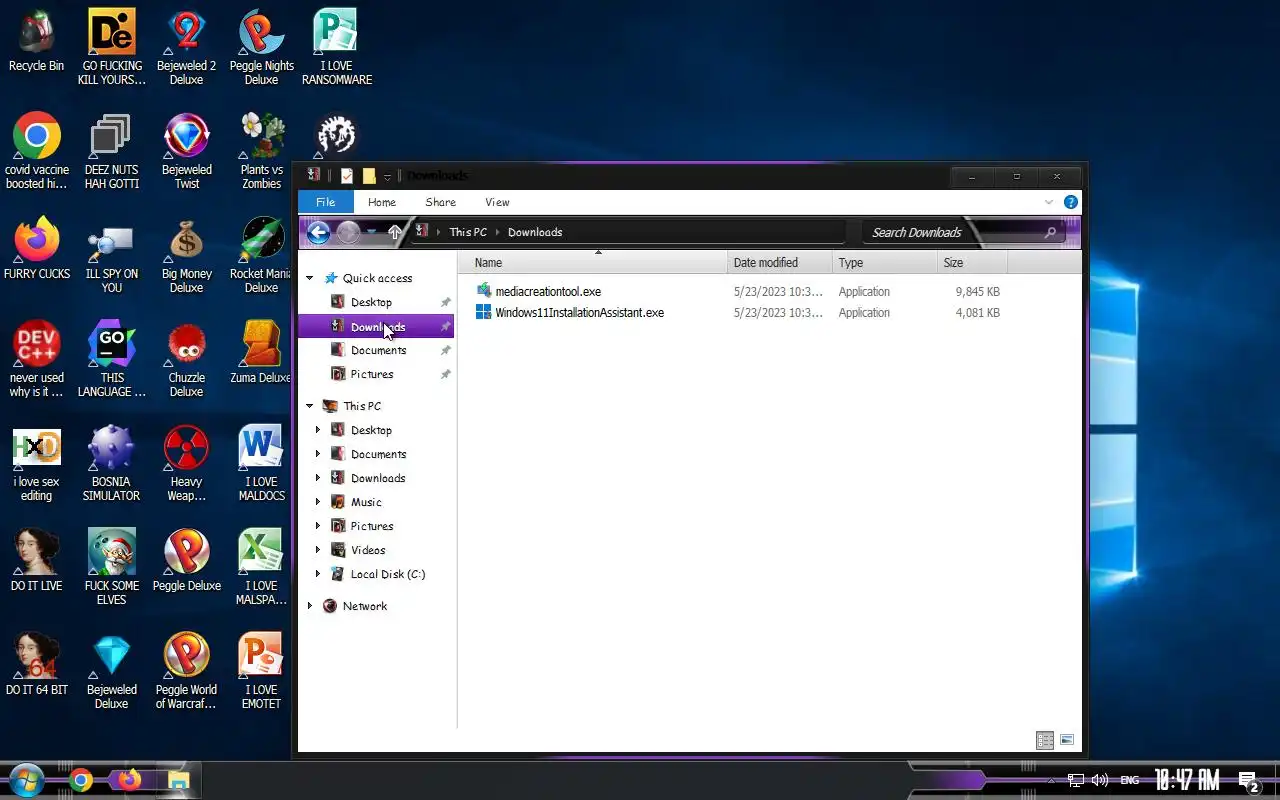The height and width of the screenshot is (800, 1280).
Task: Open the View ribbon tab
Action: 497,202
